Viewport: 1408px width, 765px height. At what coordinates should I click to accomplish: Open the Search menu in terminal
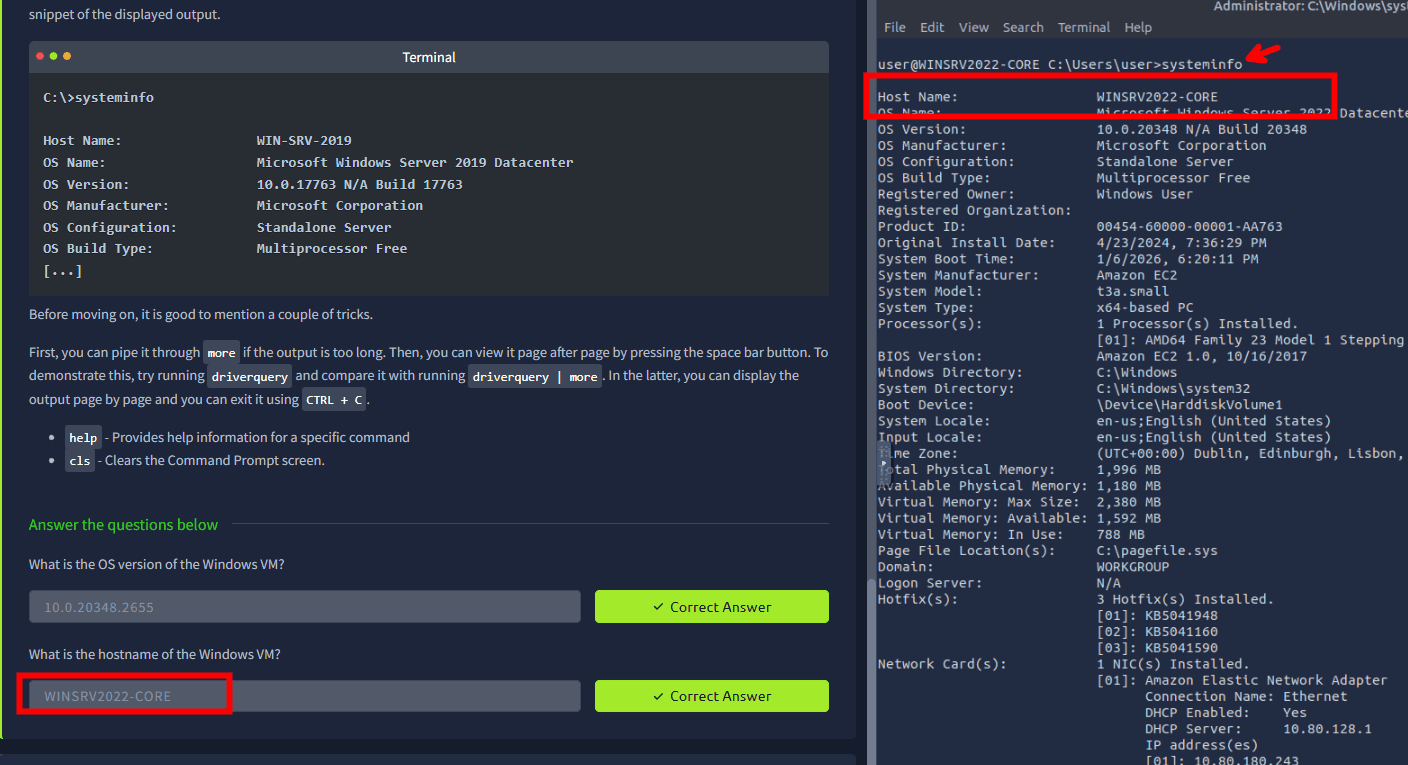click(x=1023, y=27)
